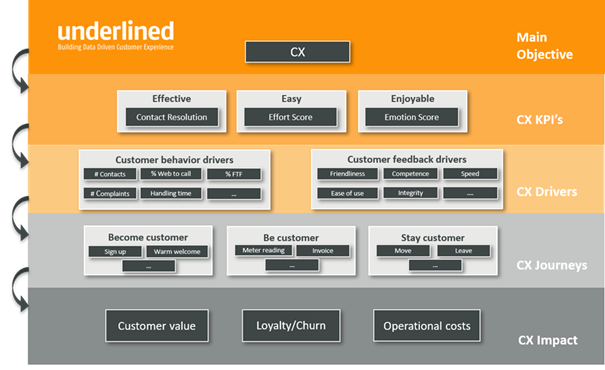Click the Effective heading
The image size is (605, 370).
[x=171, y=99]
